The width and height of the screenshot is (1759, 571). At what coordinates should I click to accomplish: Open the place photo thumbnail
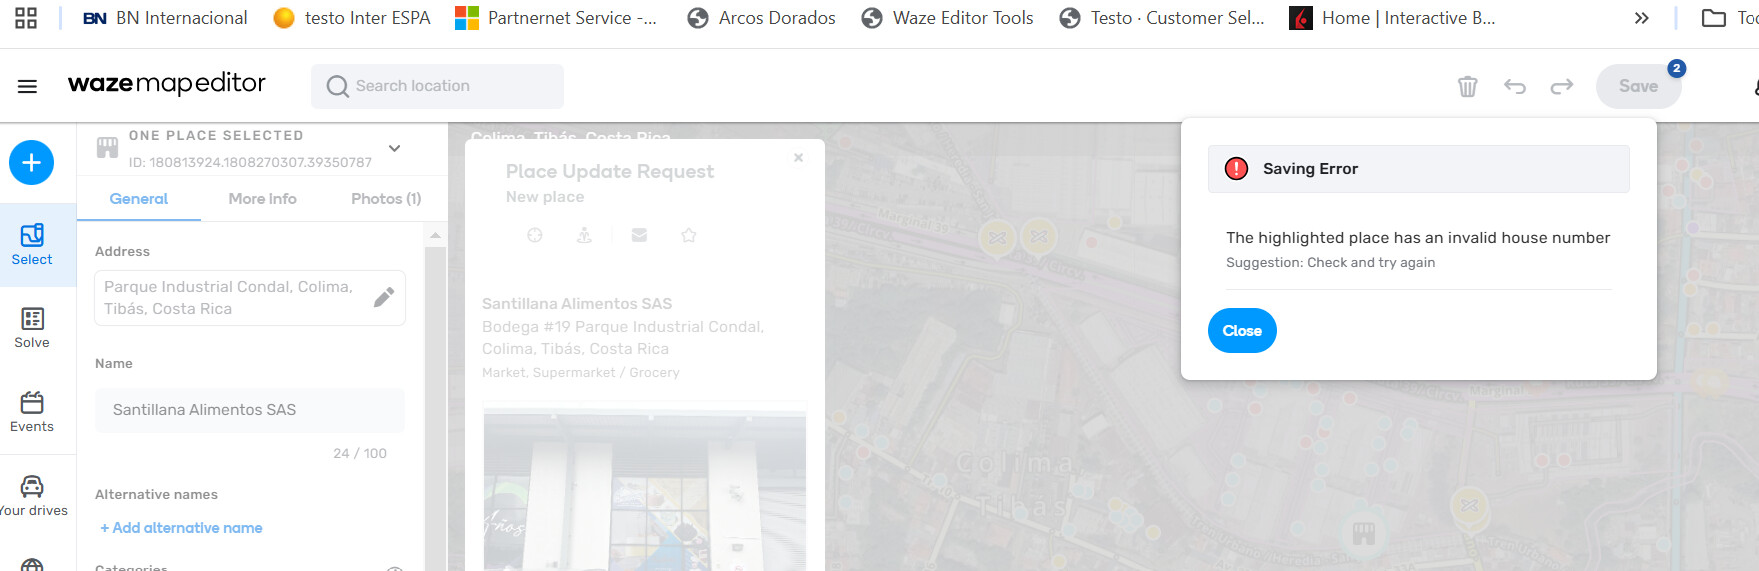point(645,488)
